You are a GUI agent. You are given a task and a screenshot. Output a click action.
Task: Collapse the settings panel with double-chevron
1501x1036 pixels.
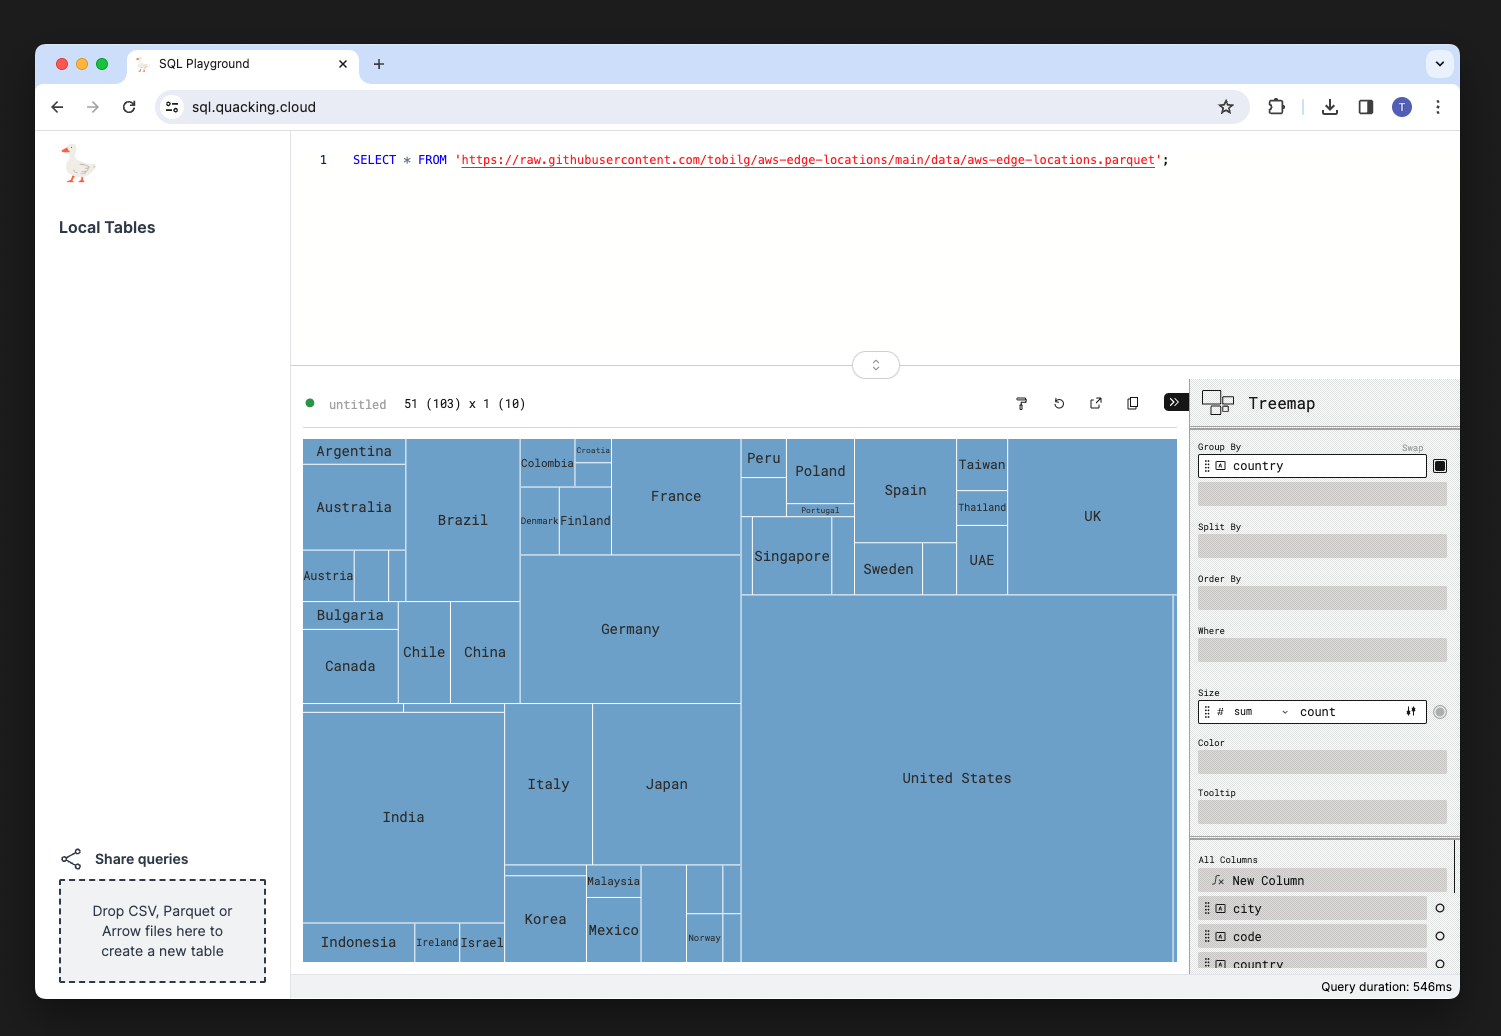point(1174,402)
